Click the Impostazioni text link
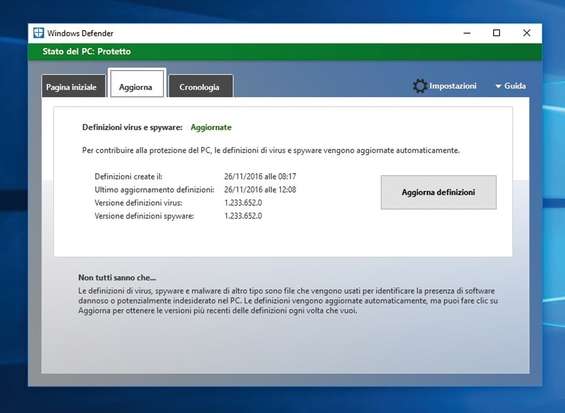The height and width of the screenshot is (413, 565). pyautogui.click(x=453, y=86)
